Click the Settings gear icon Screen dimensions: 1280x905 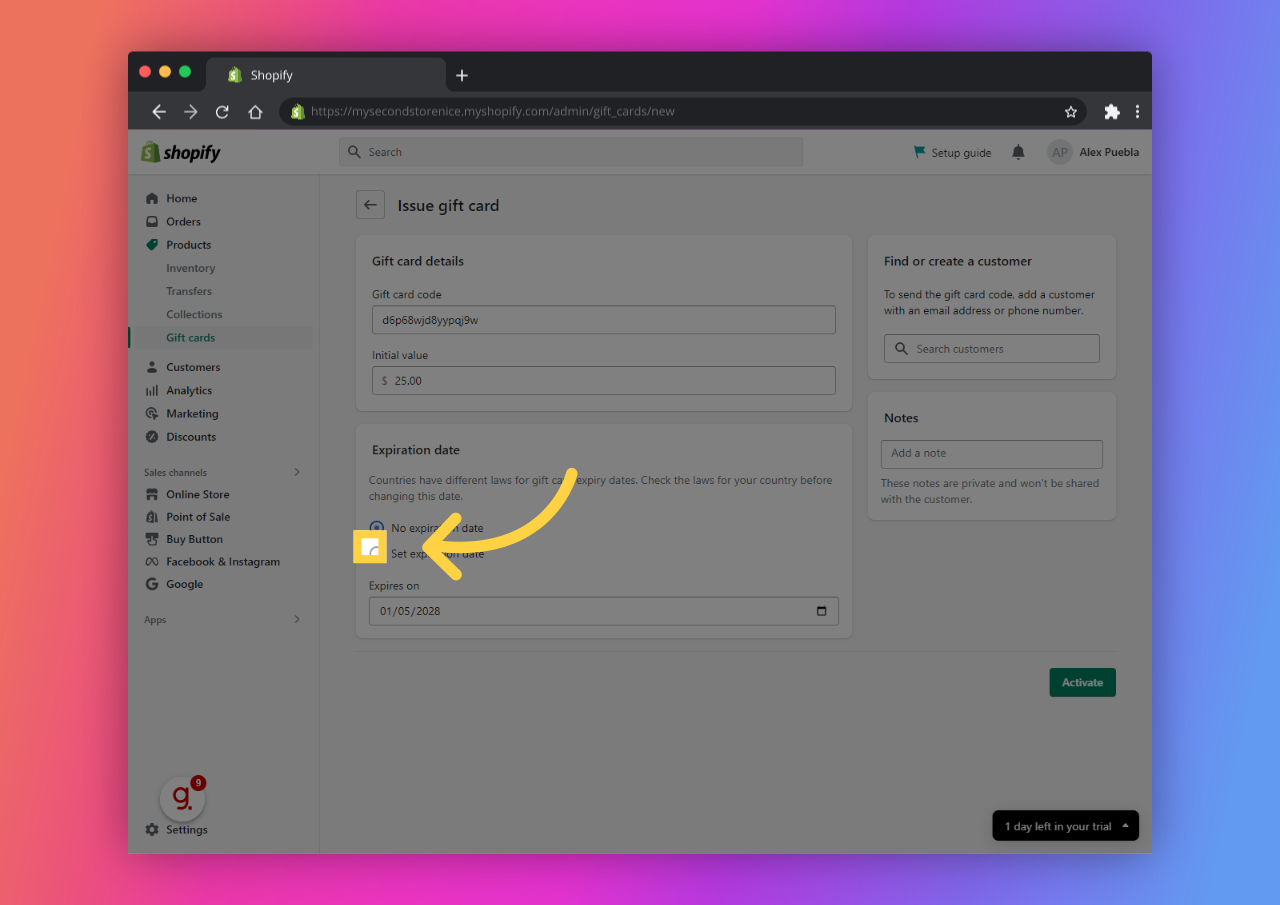point(152,830)
